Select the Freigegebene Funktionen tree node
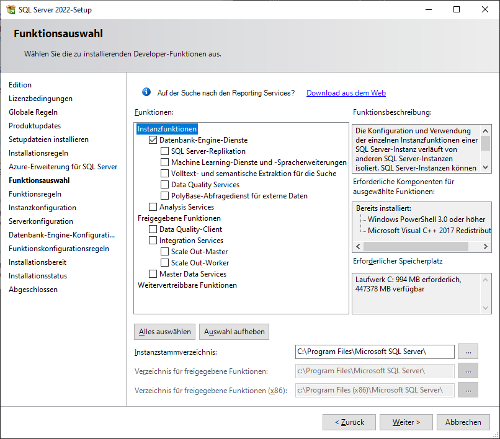 179,218
